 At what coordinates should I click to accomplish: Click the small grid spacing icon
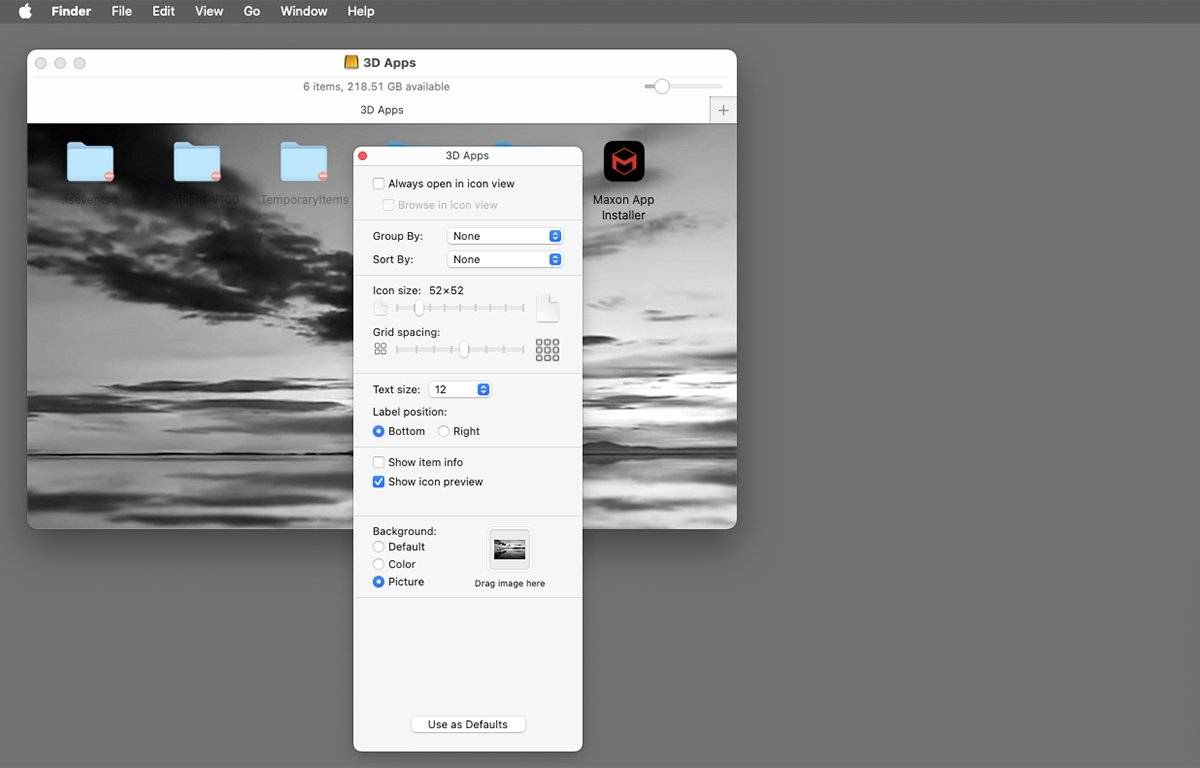coord(380,349)
